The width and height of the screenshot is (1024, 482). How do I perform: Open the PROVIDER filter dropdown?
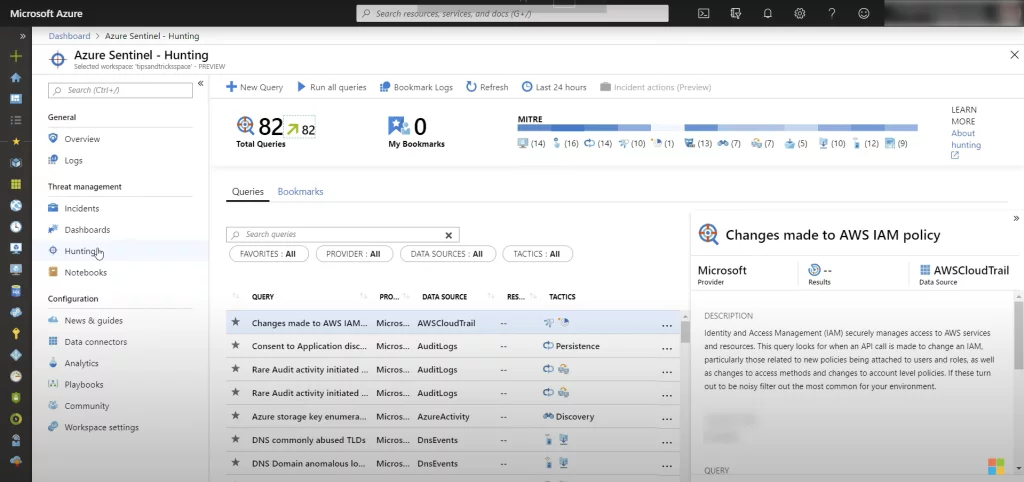coord(354,254)
